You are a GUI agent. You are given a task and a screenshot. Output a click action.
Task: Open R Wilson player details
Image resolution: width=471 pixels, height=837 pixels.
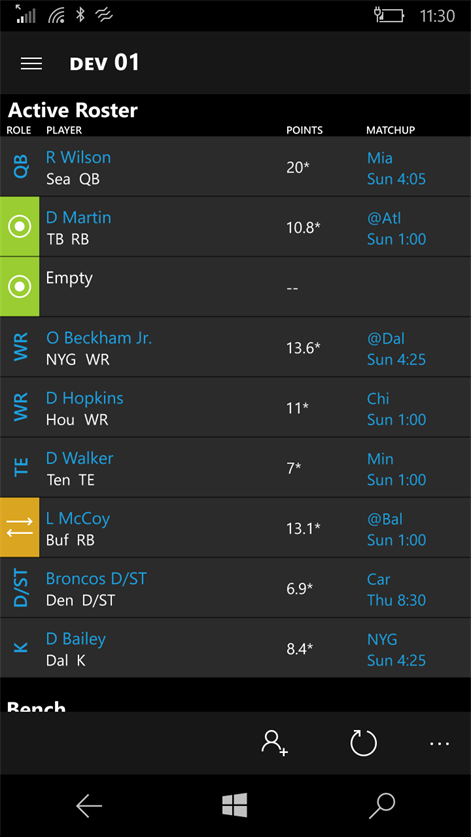click(x=78, y=157)
